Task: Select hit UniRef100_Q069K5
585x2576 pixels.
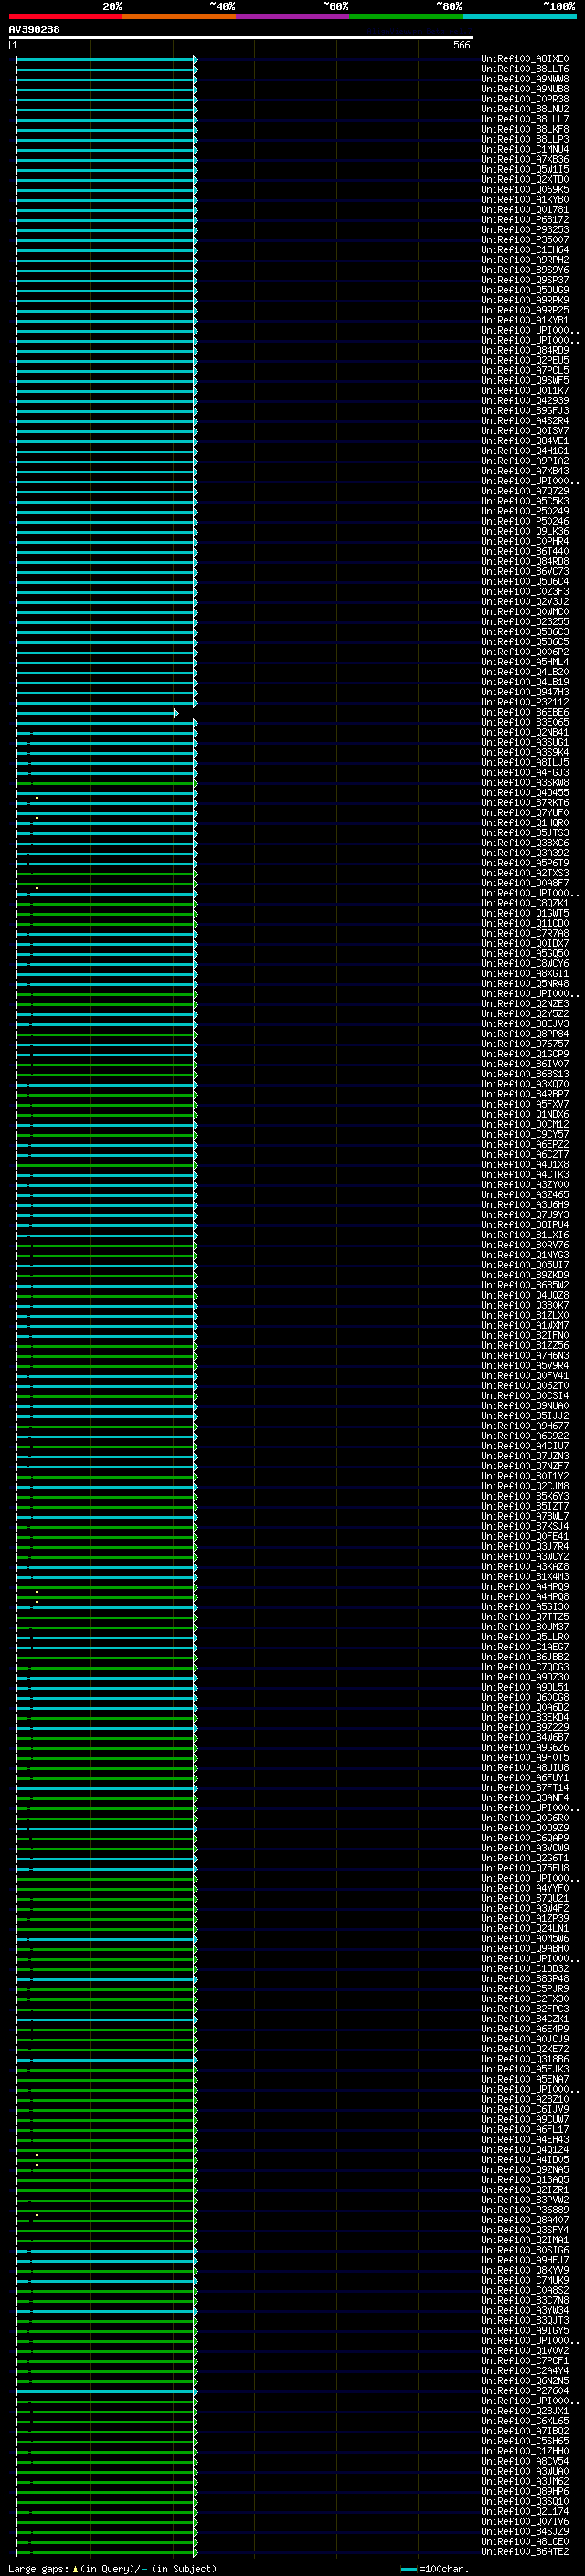Action: pyautogui.click(x=525, y=189)
